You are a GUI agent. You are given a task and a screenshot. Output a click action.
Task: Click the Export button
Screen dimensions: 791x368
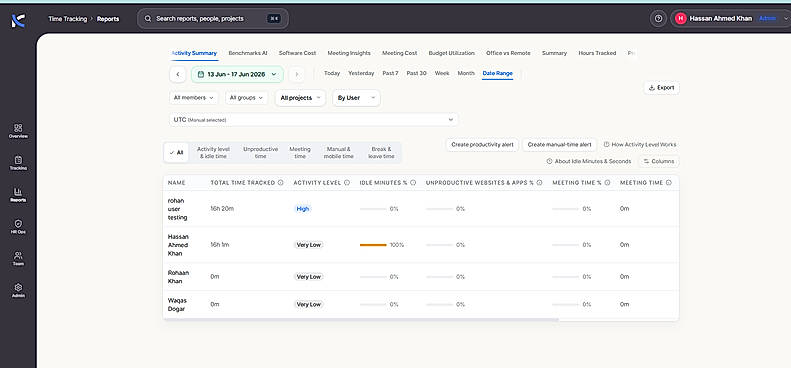[x=661, y=88]
